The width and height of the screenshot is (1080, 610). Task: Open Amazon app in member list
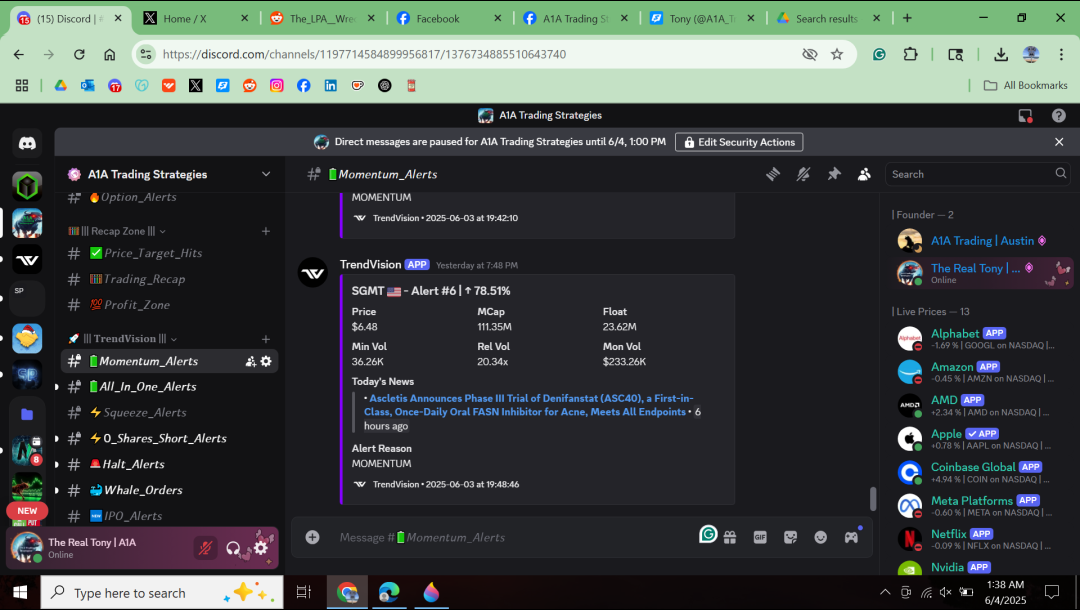982,372
